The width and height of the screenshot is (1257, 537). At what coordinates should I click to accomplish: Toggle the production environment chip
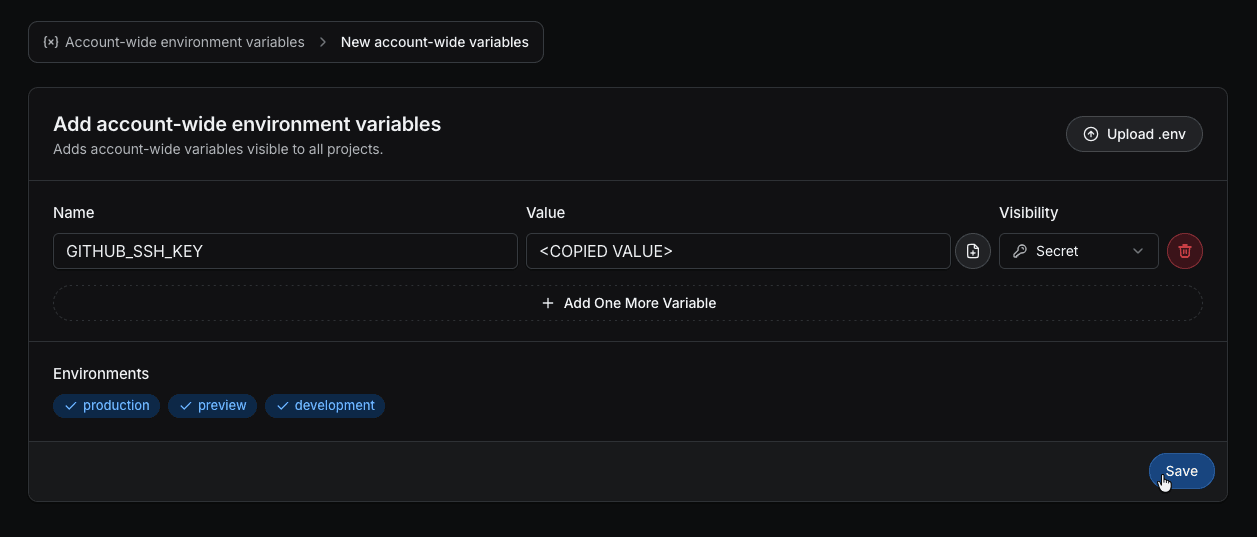[106, 405]
